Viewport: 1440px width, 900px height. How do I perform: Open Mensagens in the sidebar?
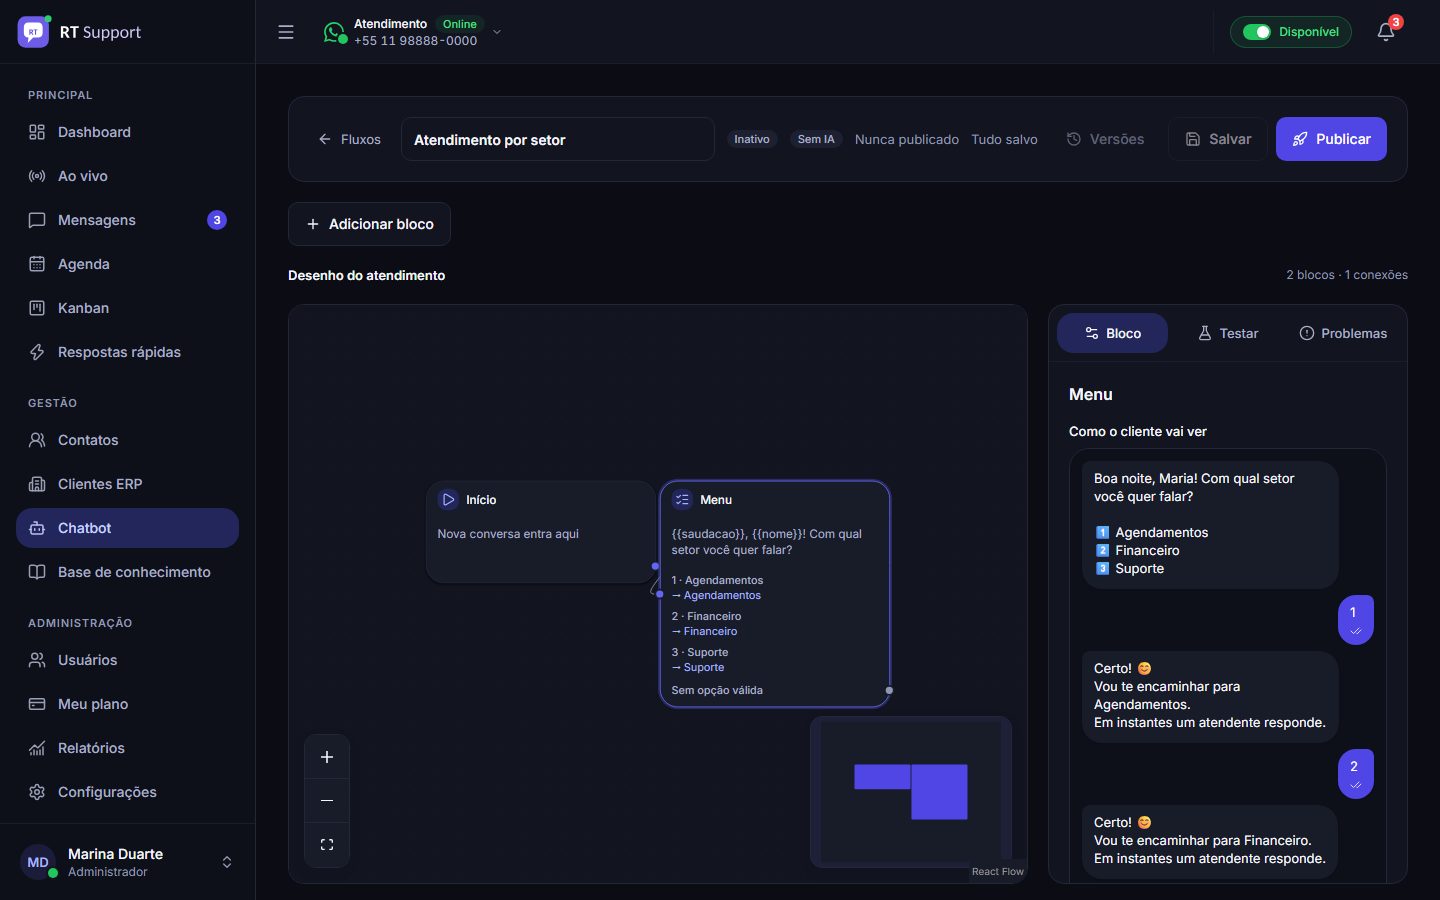pyautogui.click(x=127, y=220)
